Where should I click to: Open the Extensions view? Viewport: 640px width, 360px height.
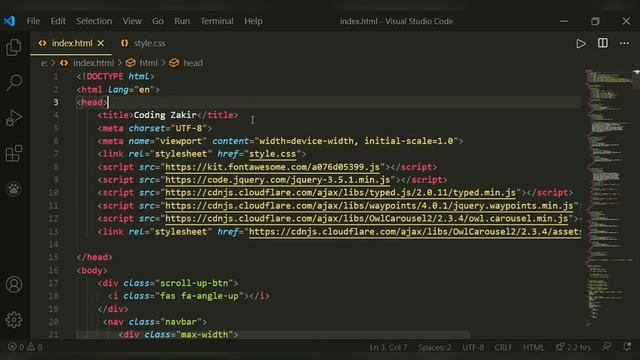coord(14,153)
